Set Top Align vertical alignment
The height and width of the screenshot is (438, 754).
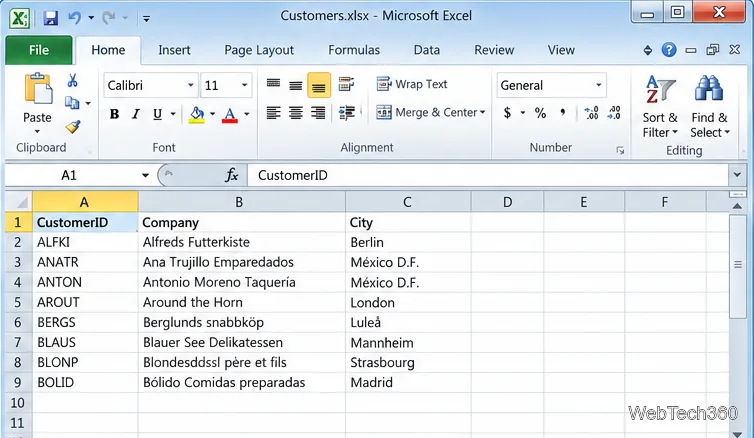tap(273, 84)
